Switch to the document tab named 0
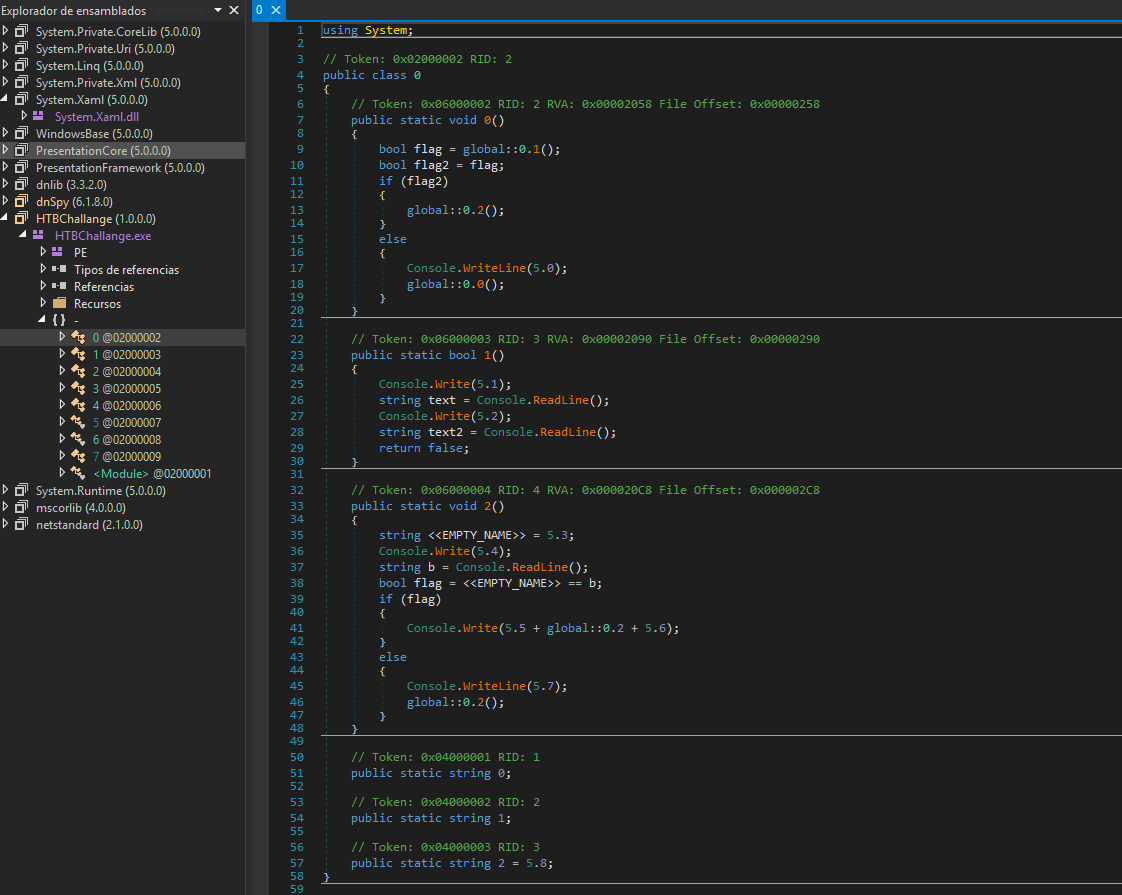Viewport: 1122px width, 895px height. [x=259, y=10]
